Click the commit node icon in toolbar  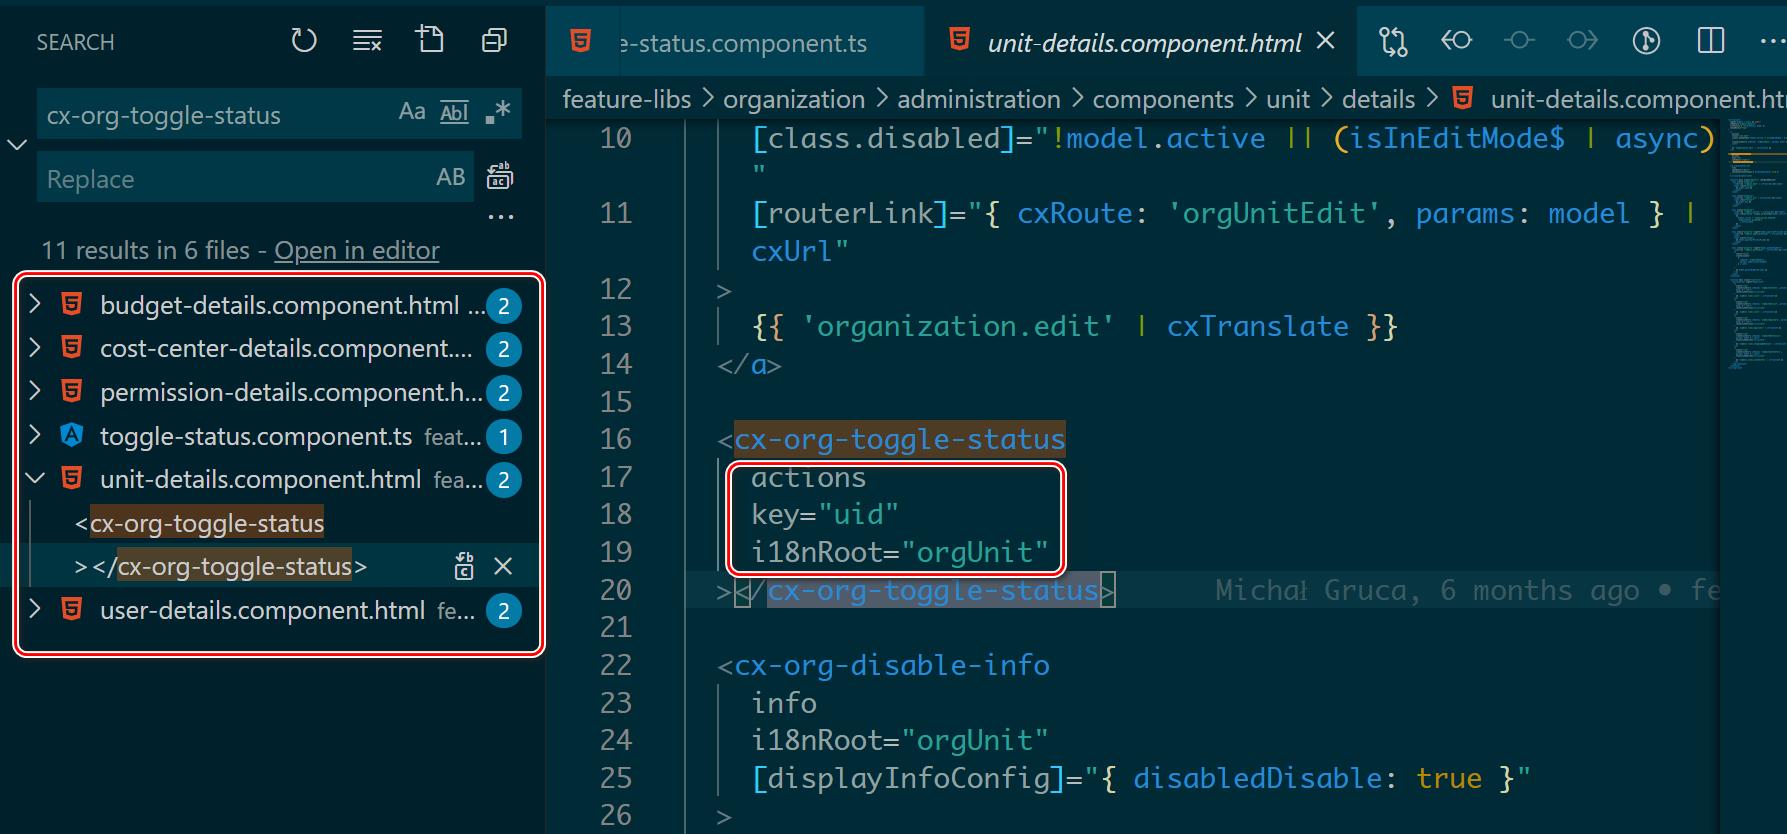click(x=1519, y=41)
